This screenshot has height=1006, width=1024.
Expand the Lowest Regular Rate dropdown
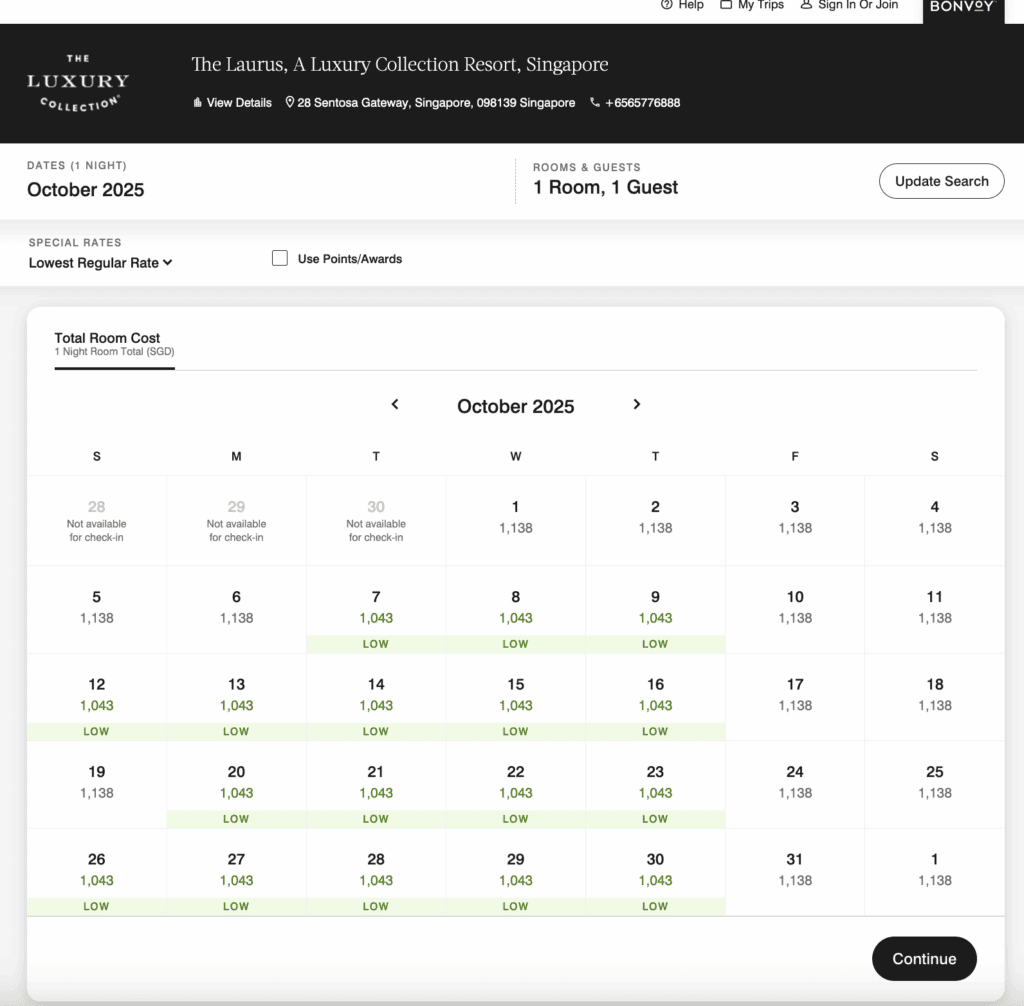(x=100, y=263)
